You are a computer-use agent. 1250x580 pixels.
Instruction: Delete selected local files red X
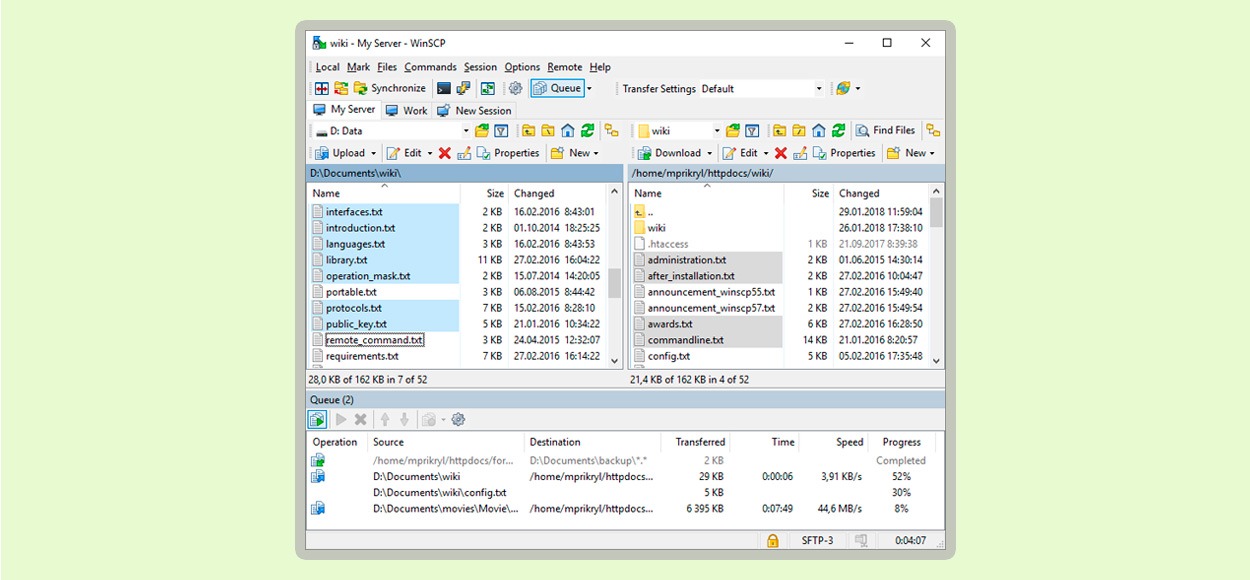click(445, 153)
